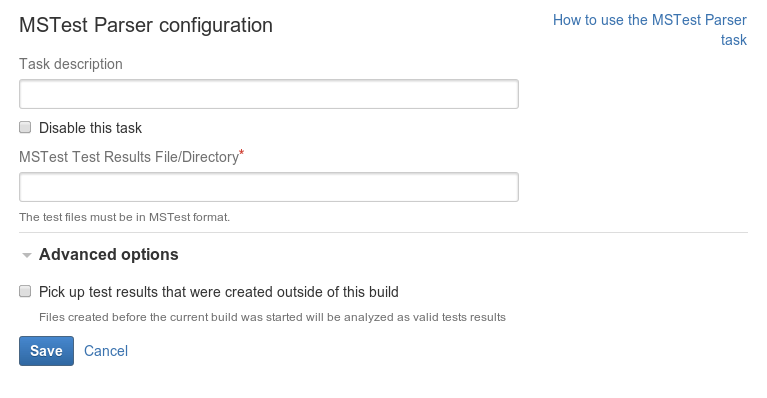Enable picking up results created outside build
Viewport: 767px width, 398px height.
pos(25,291)
